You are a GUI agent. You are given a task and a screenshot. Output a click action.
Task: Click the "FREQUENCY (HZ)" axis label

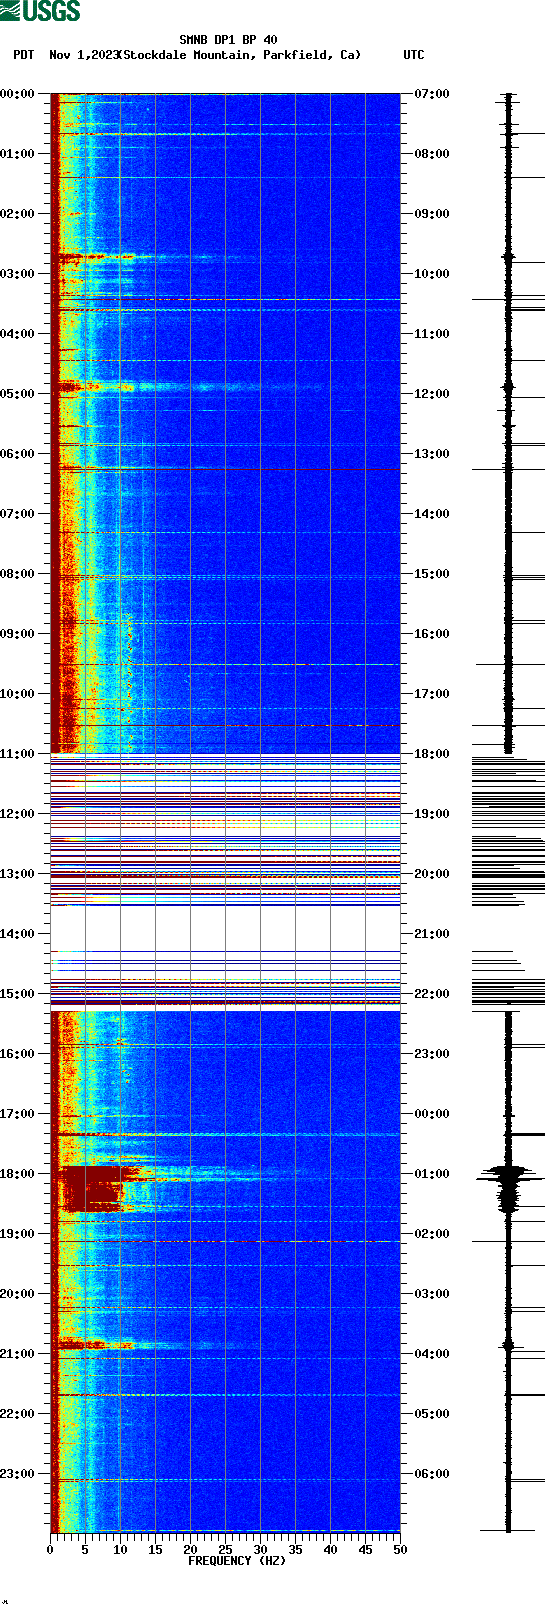[x=237, y=1561]
